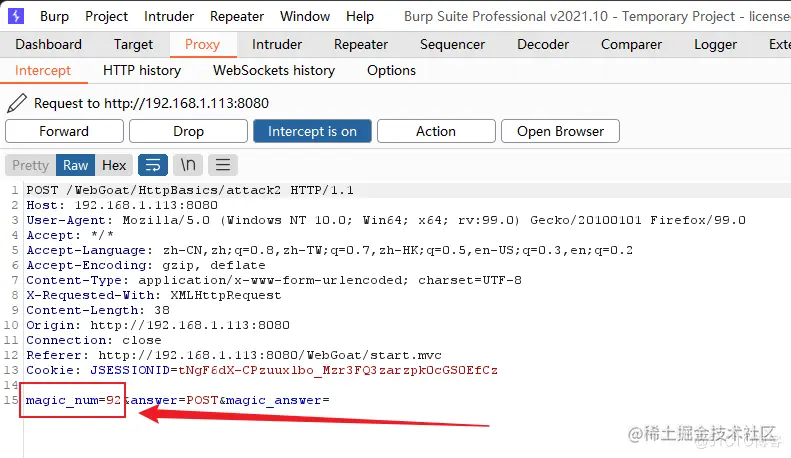
Task: Open the Burp menu
Action: pyautogui.click(x=54, y=16)
